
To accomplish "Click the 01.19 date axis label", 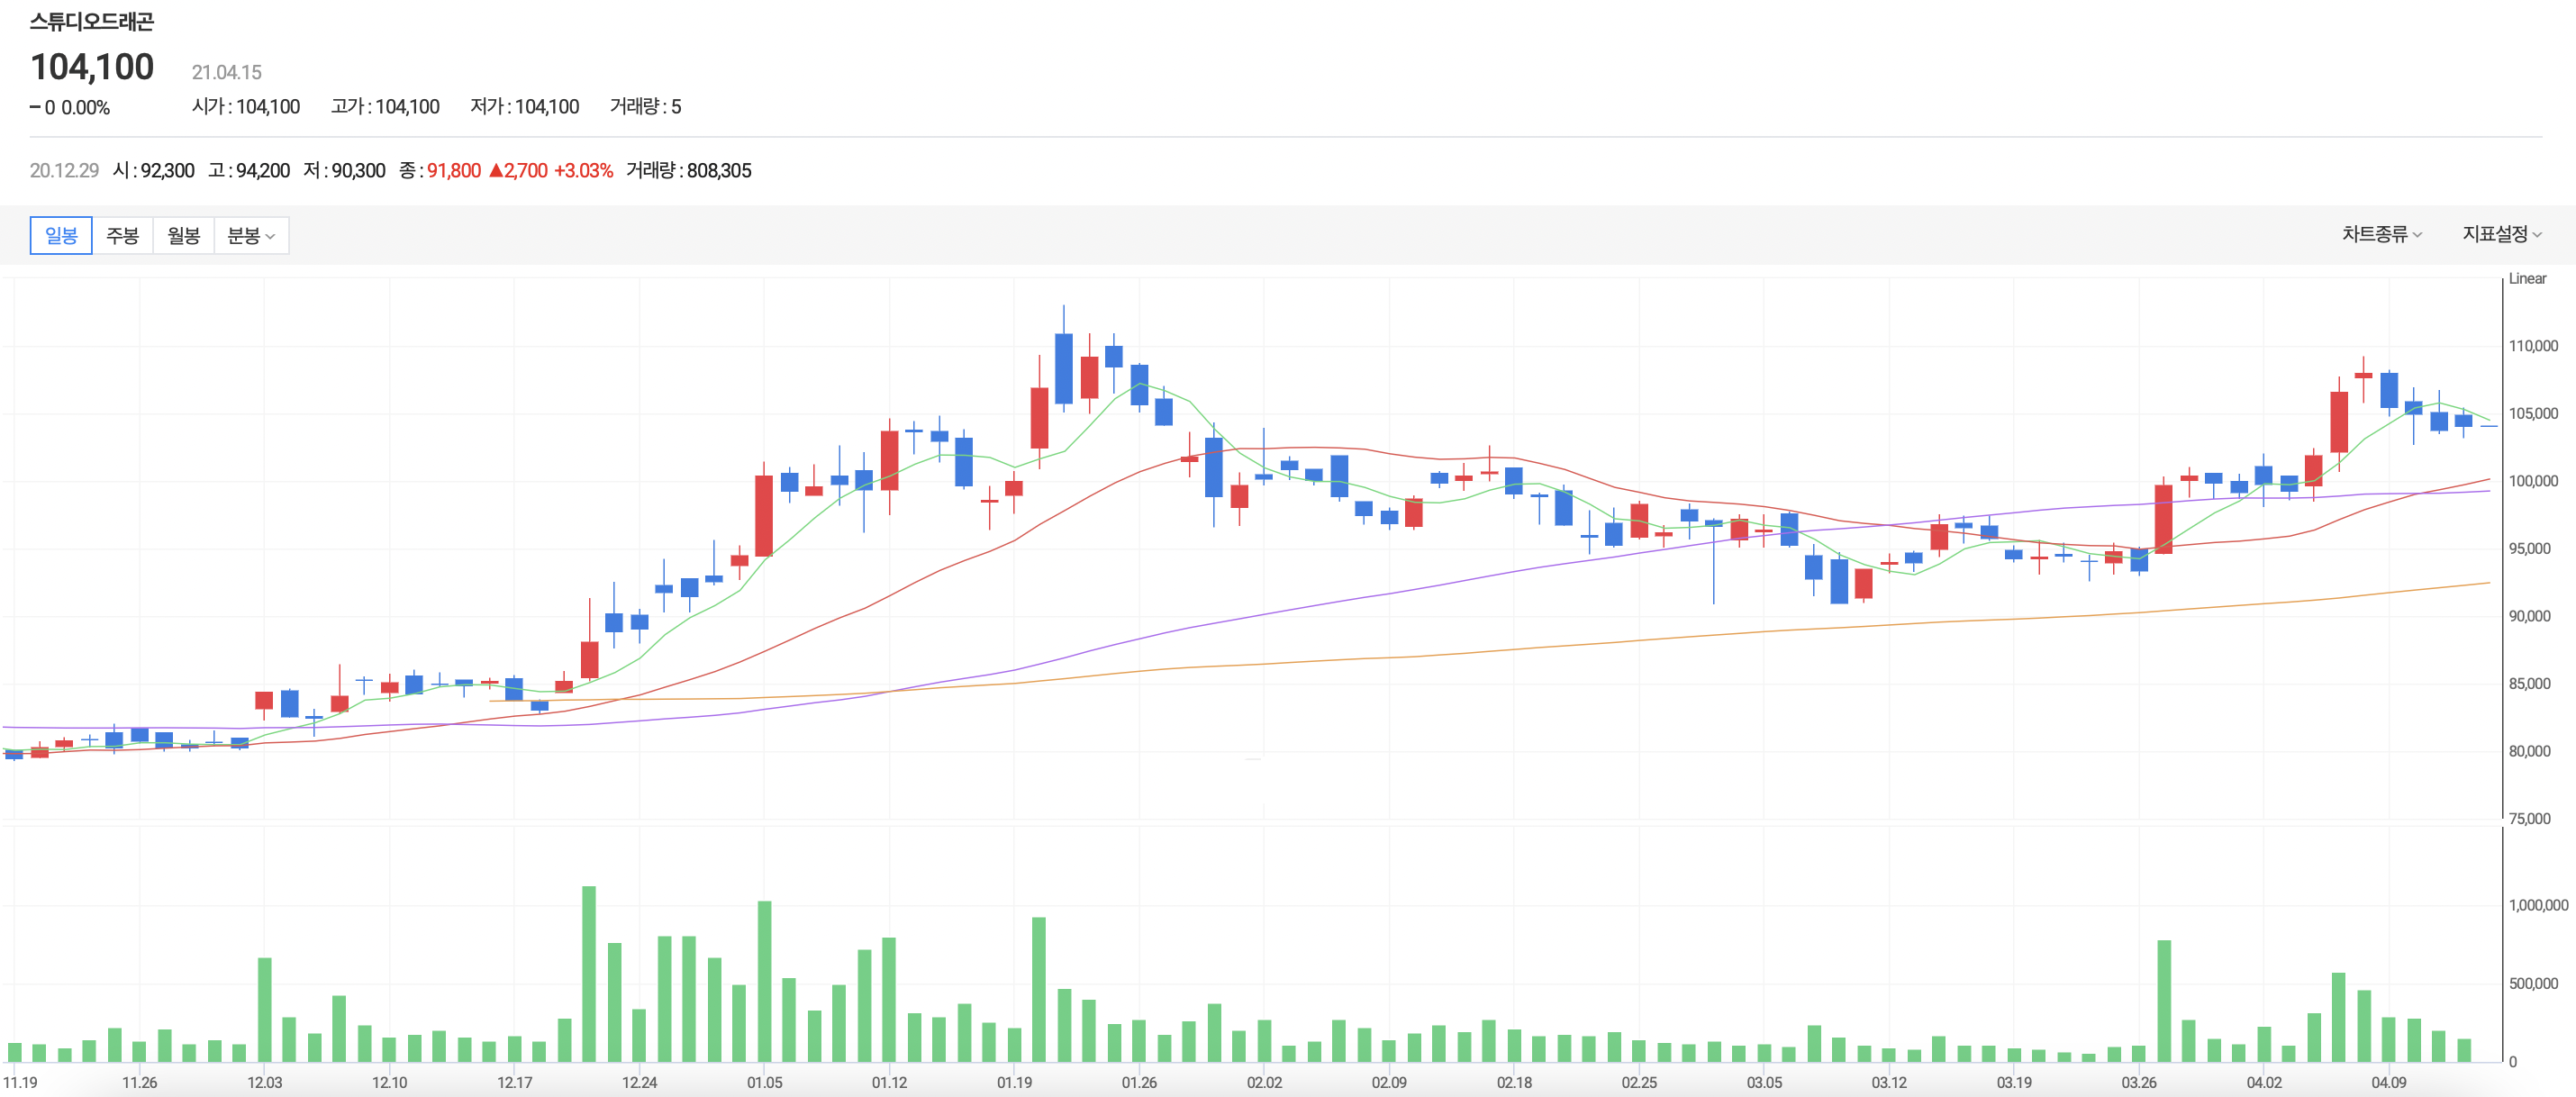I will (1014, 1082).
